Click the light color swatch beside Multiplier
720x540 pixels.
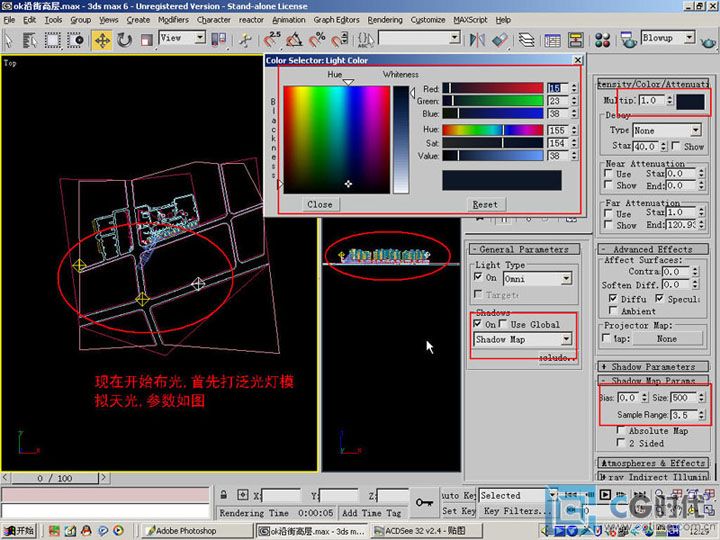[690, 101]
